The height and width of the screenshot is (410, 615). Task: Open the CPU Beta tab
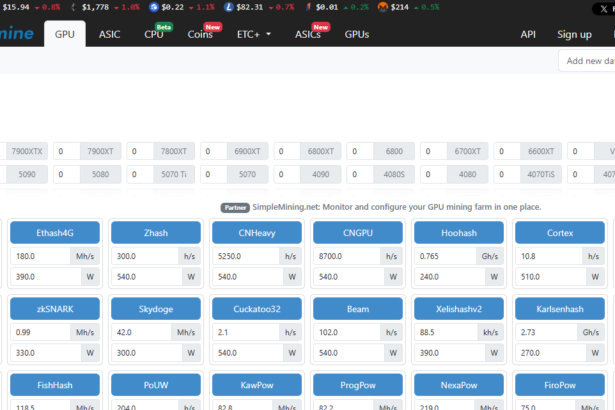coord(154,34)
